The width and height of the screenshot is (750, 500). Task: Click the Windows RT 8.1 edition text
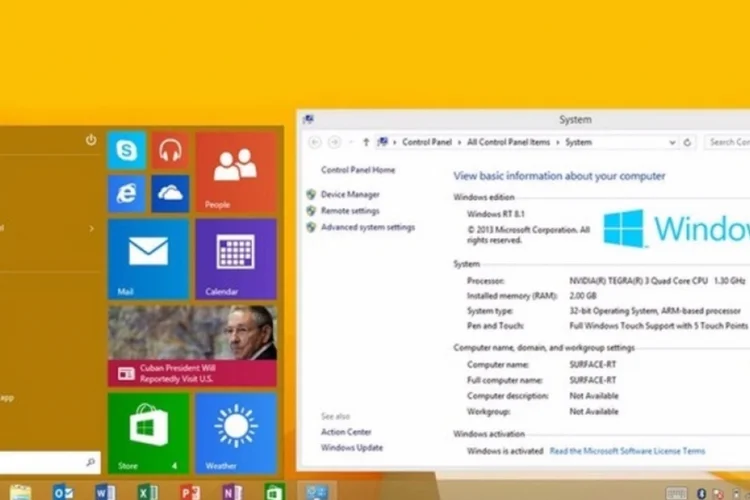(496, 214)
